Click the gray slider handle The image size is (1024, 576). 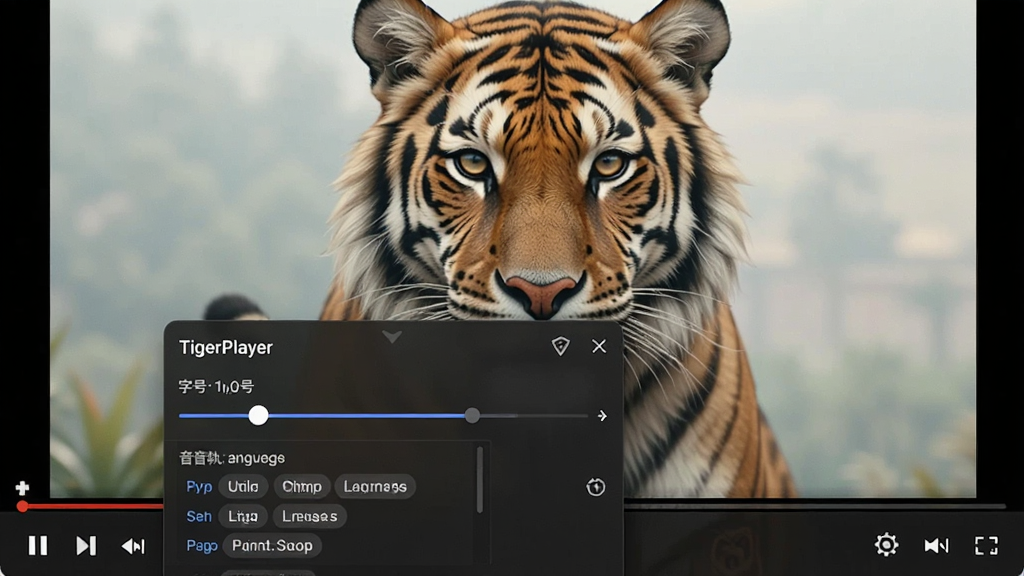tap(472, 415)
